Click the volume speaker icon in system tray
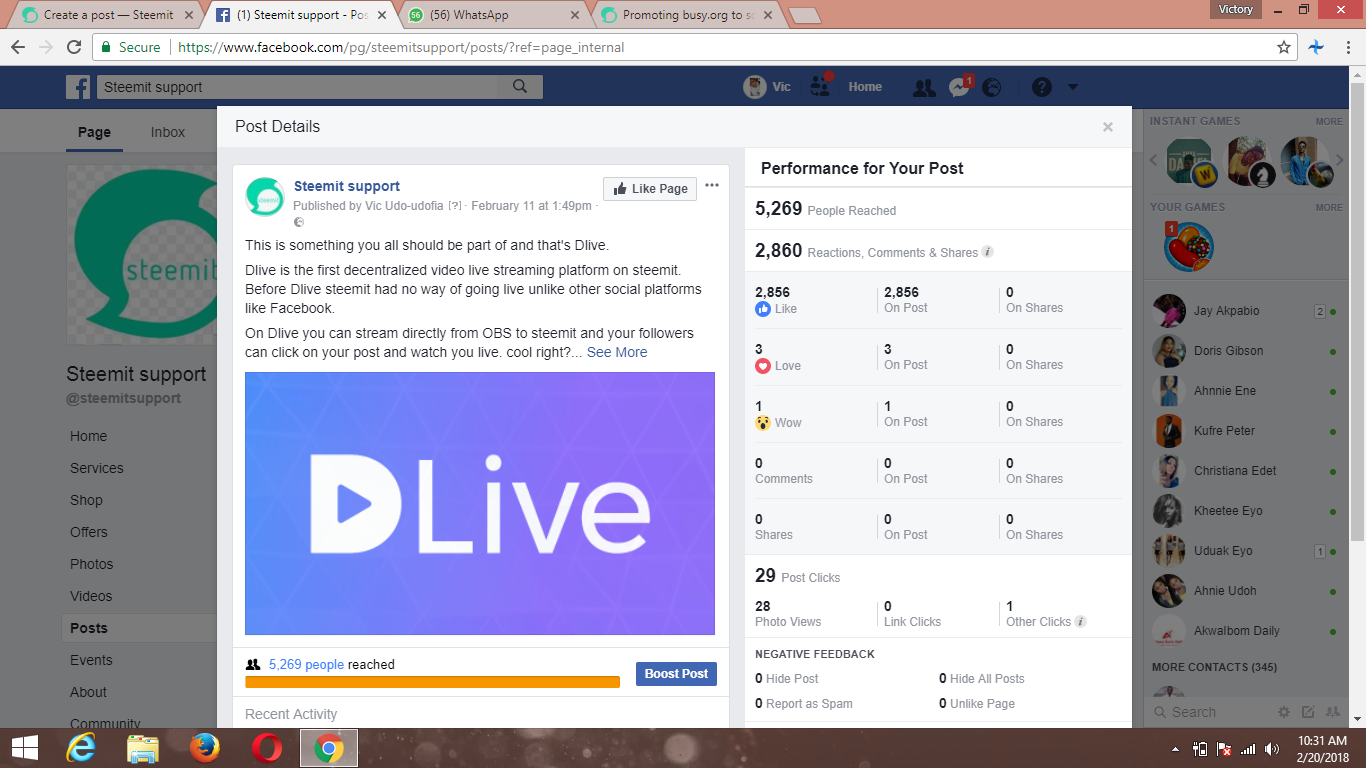Viewport: 1366px width, 768px height. (x=1272, y=748)
